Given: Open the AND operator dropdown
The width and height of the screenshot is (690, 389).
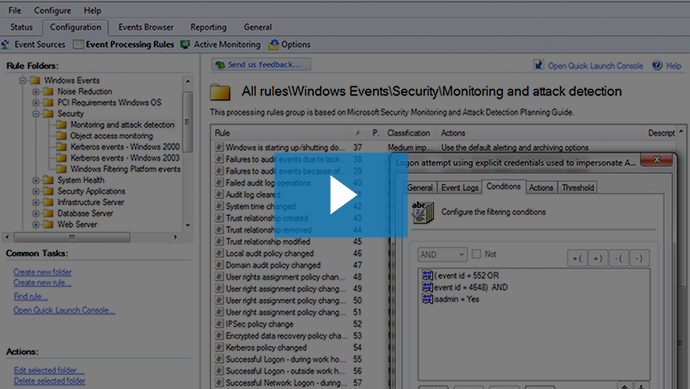Looking at the screenshot, I should [442, 254].
